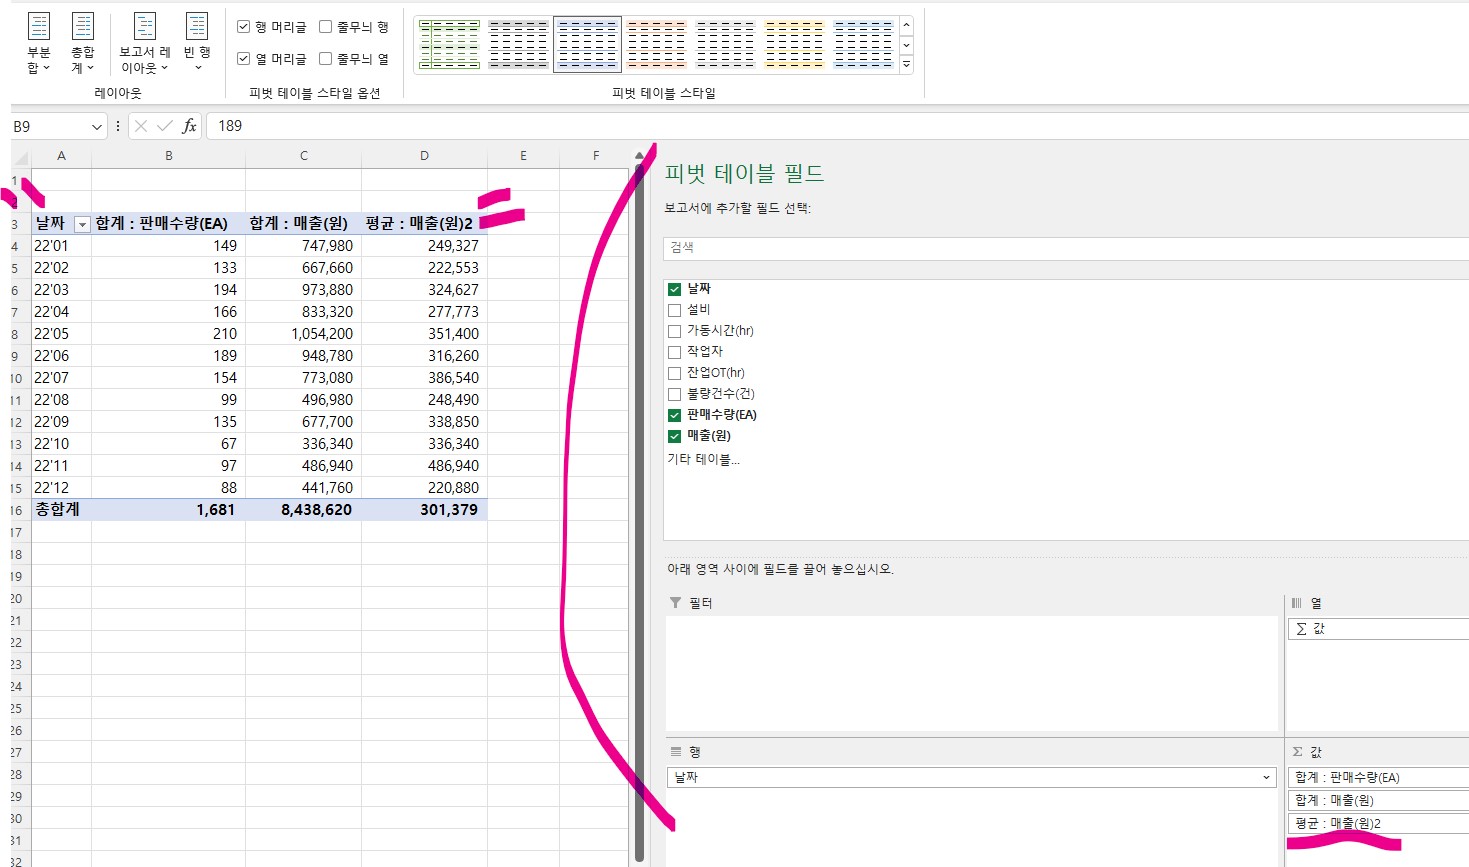Select column B header

(x=169, y=156)
